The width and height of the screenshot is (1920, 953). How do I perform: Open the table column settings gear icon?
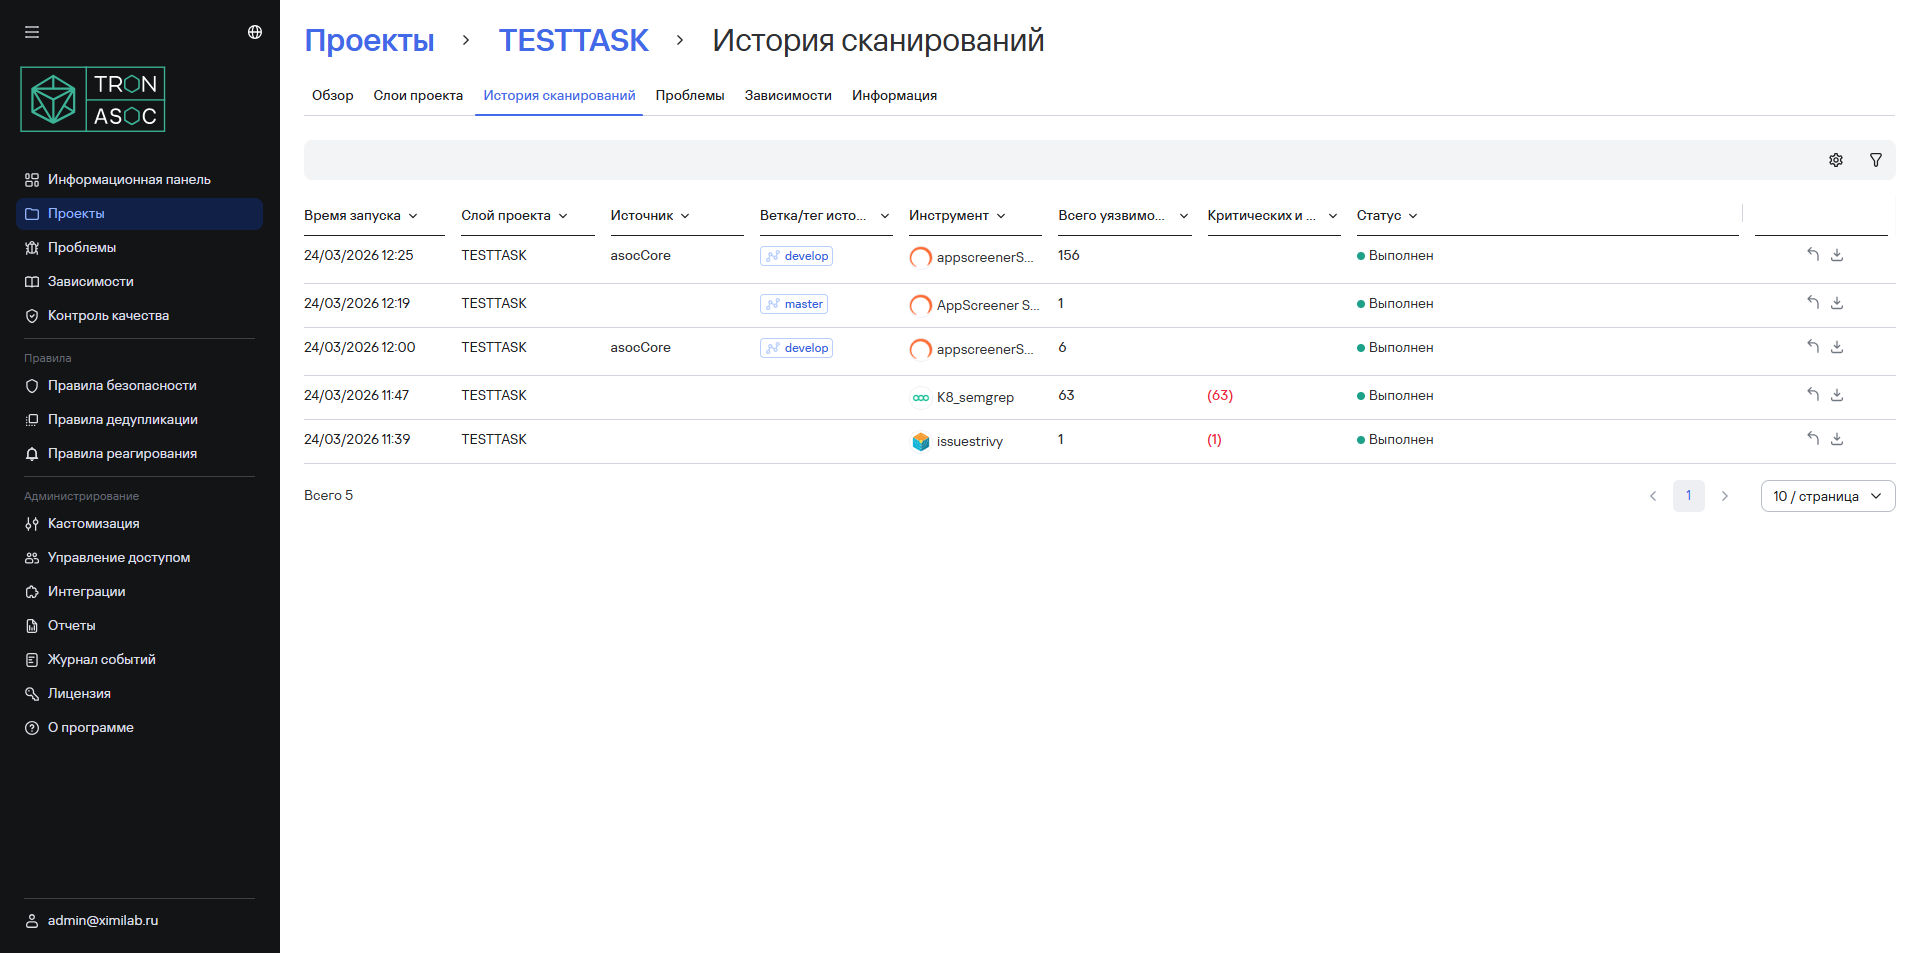pos(1836,160)
